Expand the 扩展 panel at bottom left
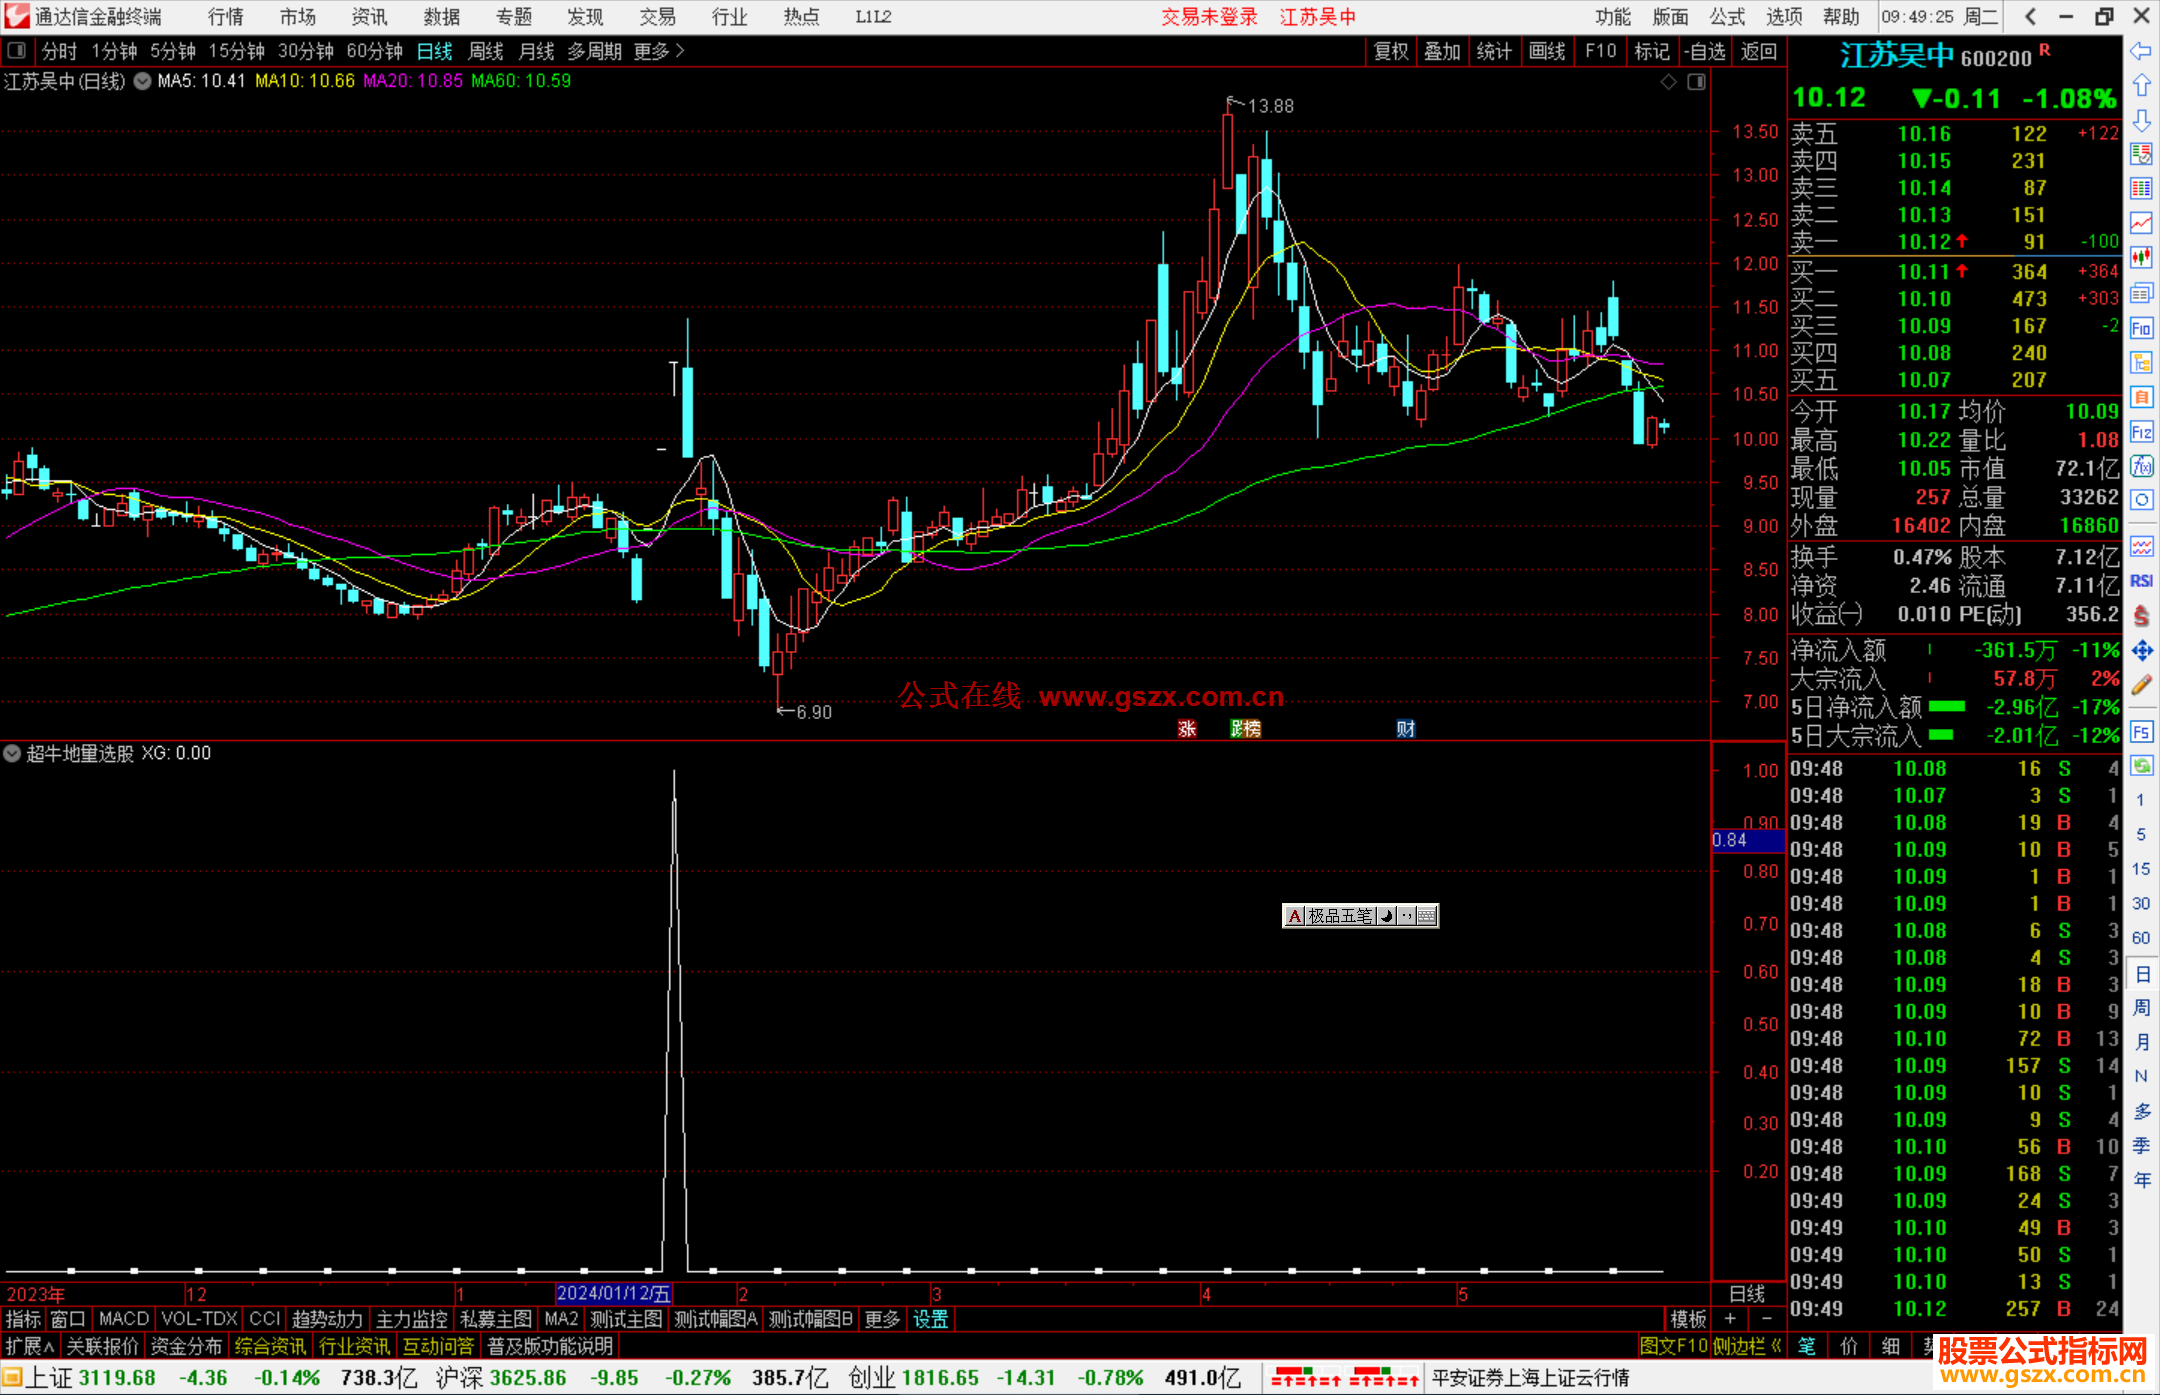 click(x=29, y=1346)
